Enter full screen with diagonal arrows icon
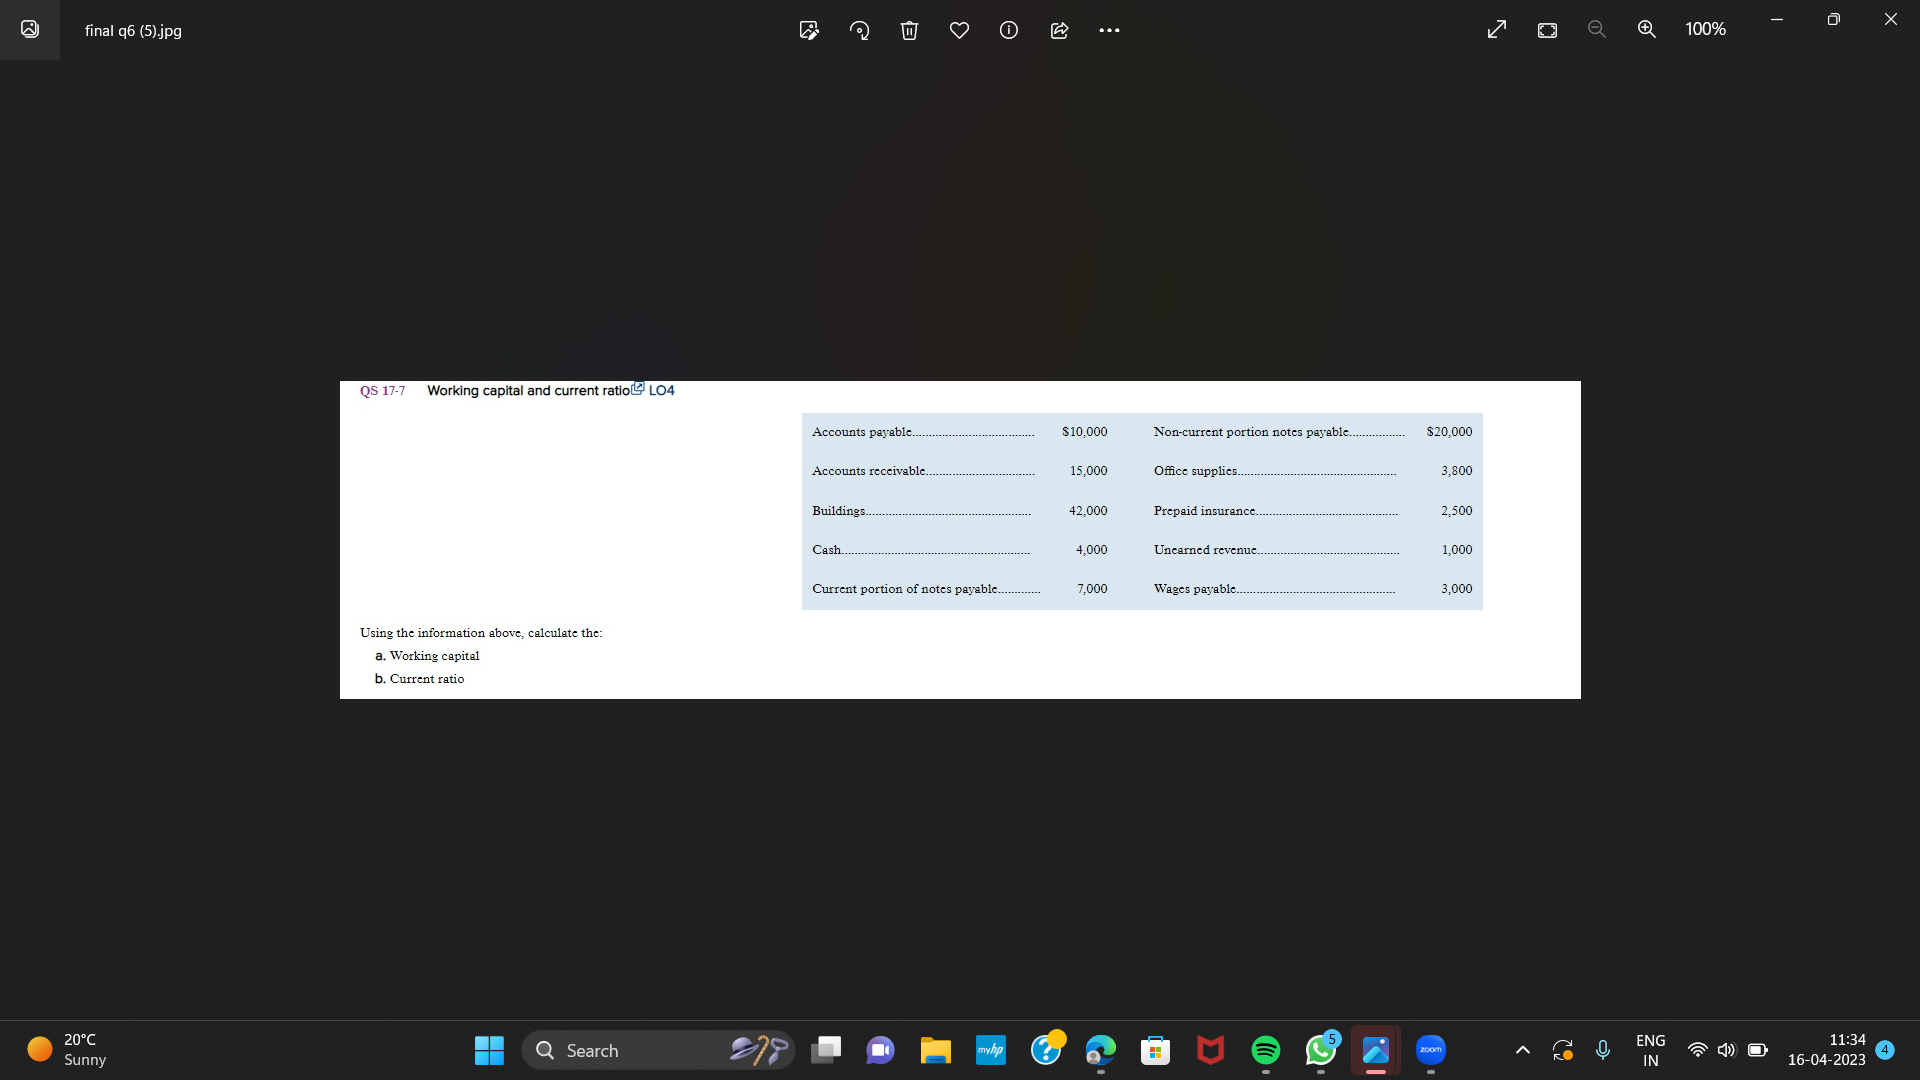Image resolution: width=1920 pixels, height=1080 pixels. (x=1497, y=30)
